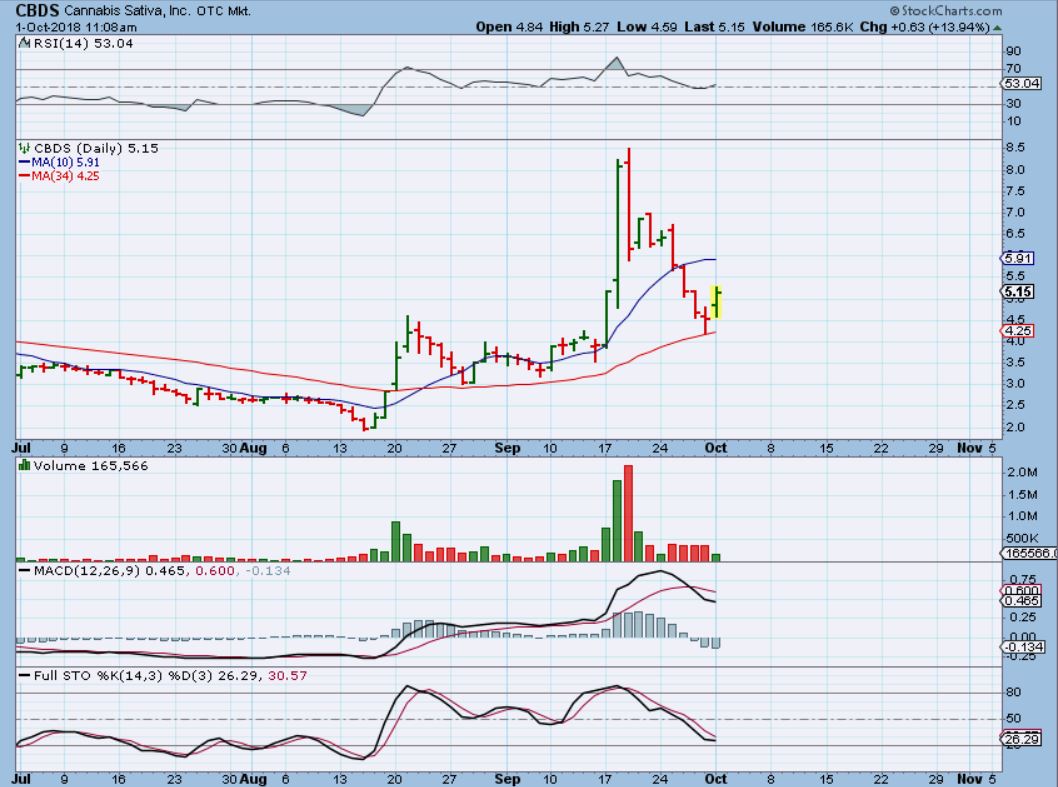Click the RSI indicator icon beside RSI(14)
Viewport: 1058px width, 787px height.
(24, 43)
